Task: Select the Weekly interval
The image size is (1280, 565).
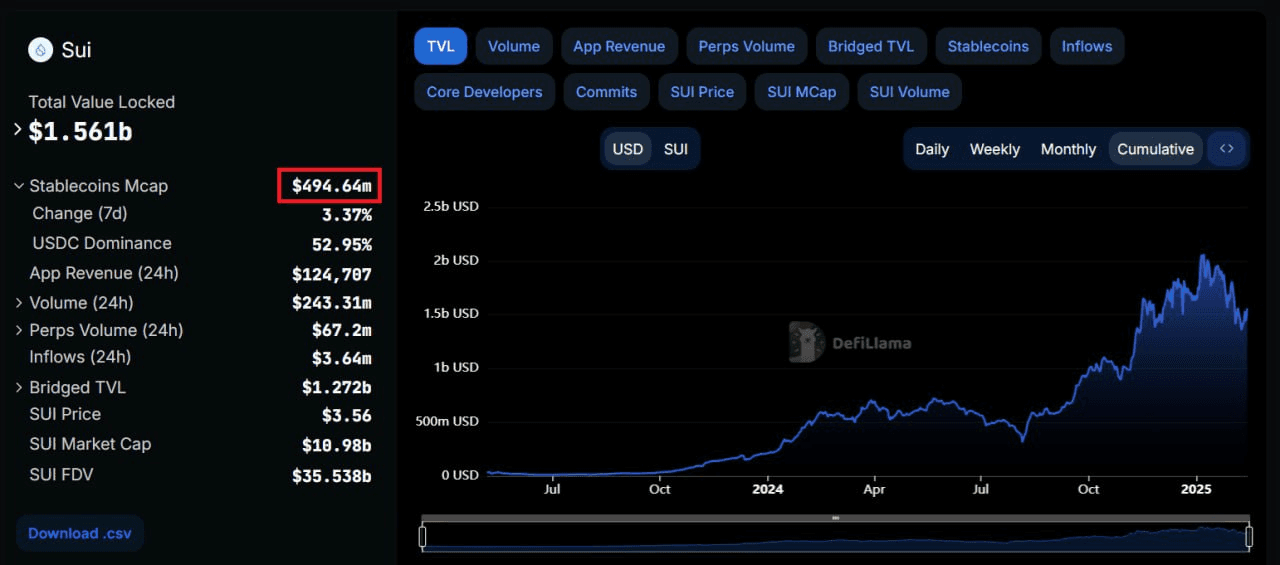Action: click(995, 149)
